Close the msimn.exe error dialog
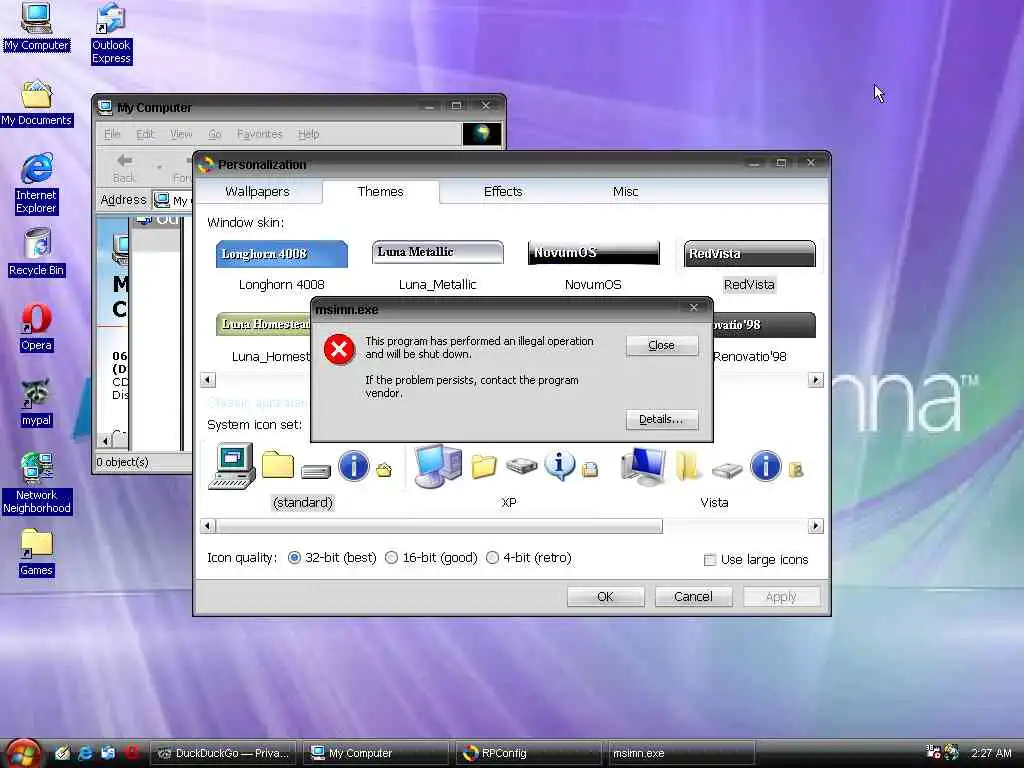This screenshot has width=1024, height=768. point(662,345)
